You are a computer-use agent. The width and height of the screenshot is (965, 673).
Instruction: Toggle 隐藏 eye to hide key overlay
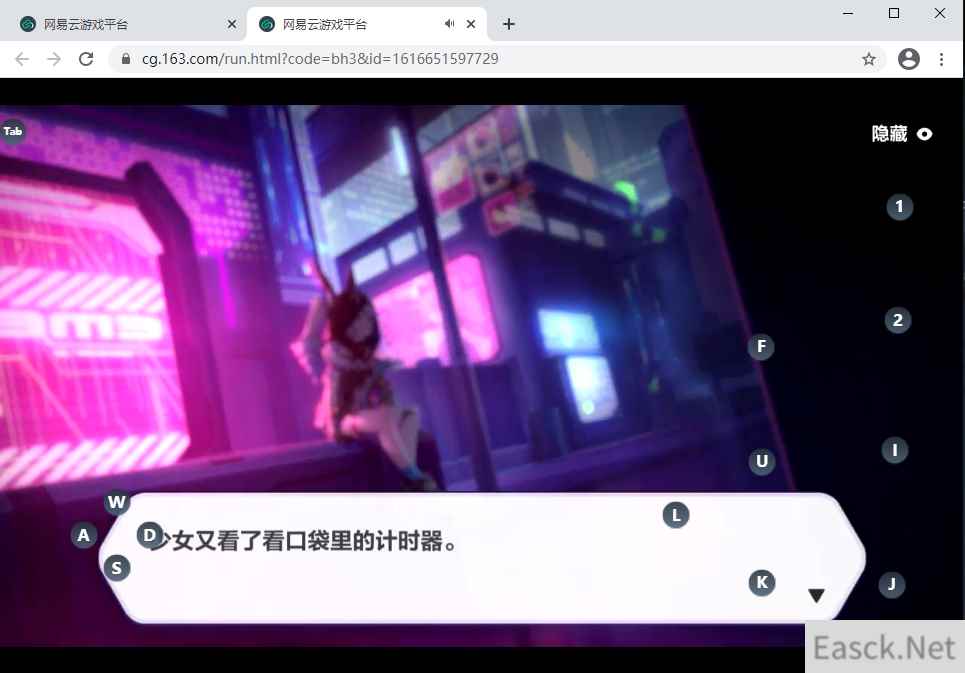click(924, 134)
